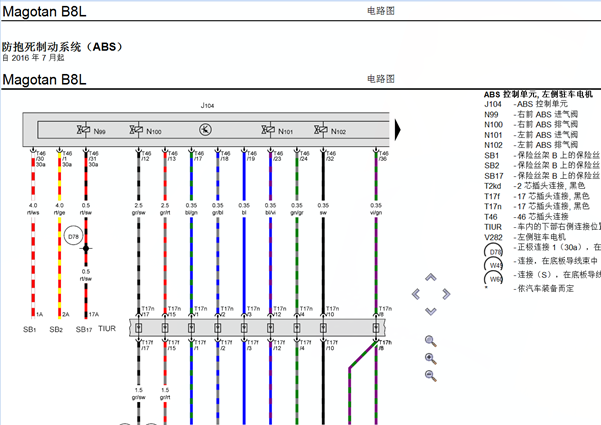Click the TIUR connector pin under T17n/3
The height and width of the screenshot is (425, 601).
pyautogui.click(x=244, y=328)
